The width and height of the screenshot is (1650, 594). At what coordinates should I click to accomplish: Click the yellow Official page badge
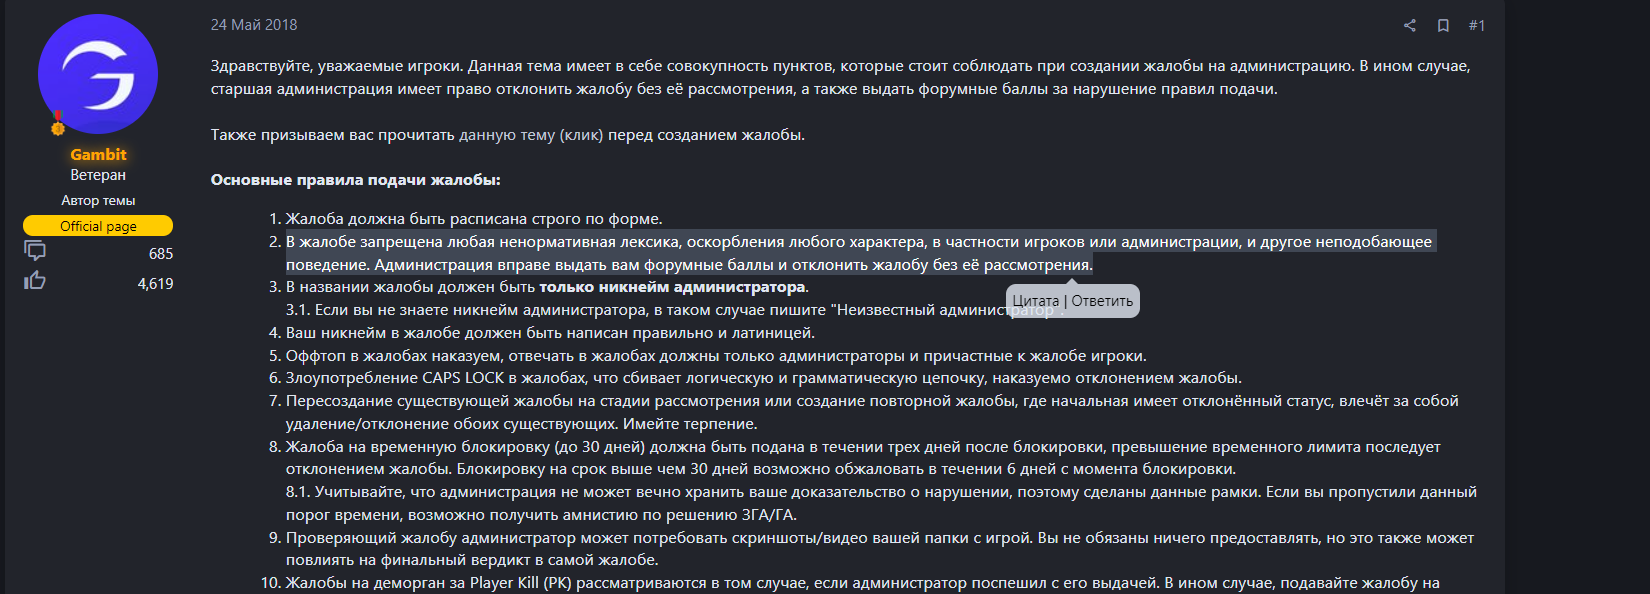pyautogui.click(x=98, y=226)
